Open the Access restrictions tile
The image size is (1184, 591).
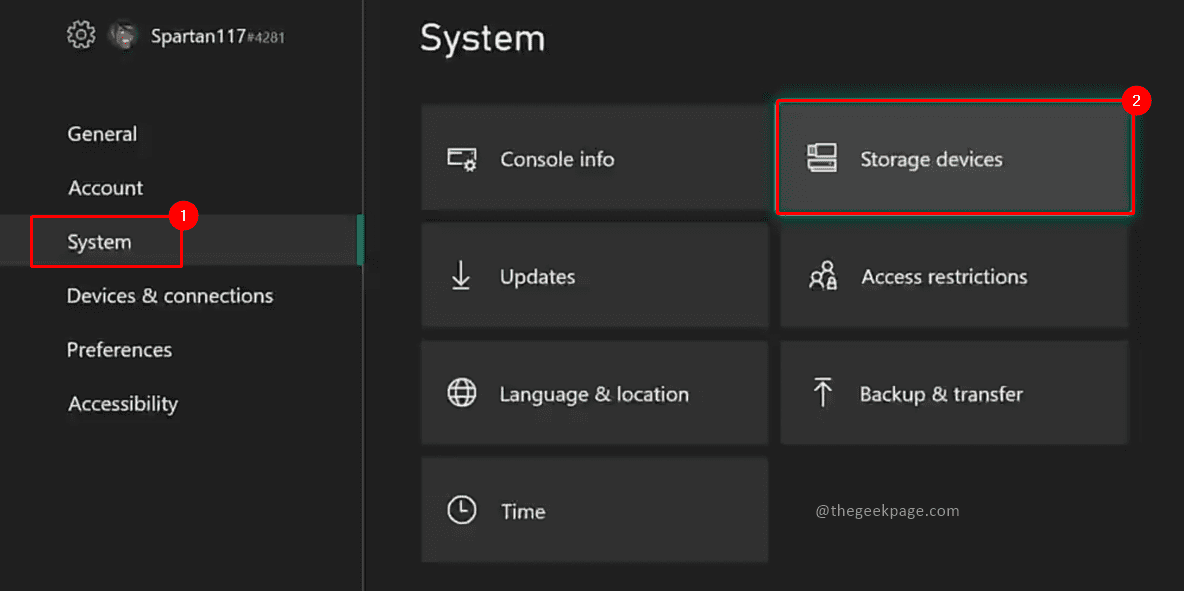(954, 275)
